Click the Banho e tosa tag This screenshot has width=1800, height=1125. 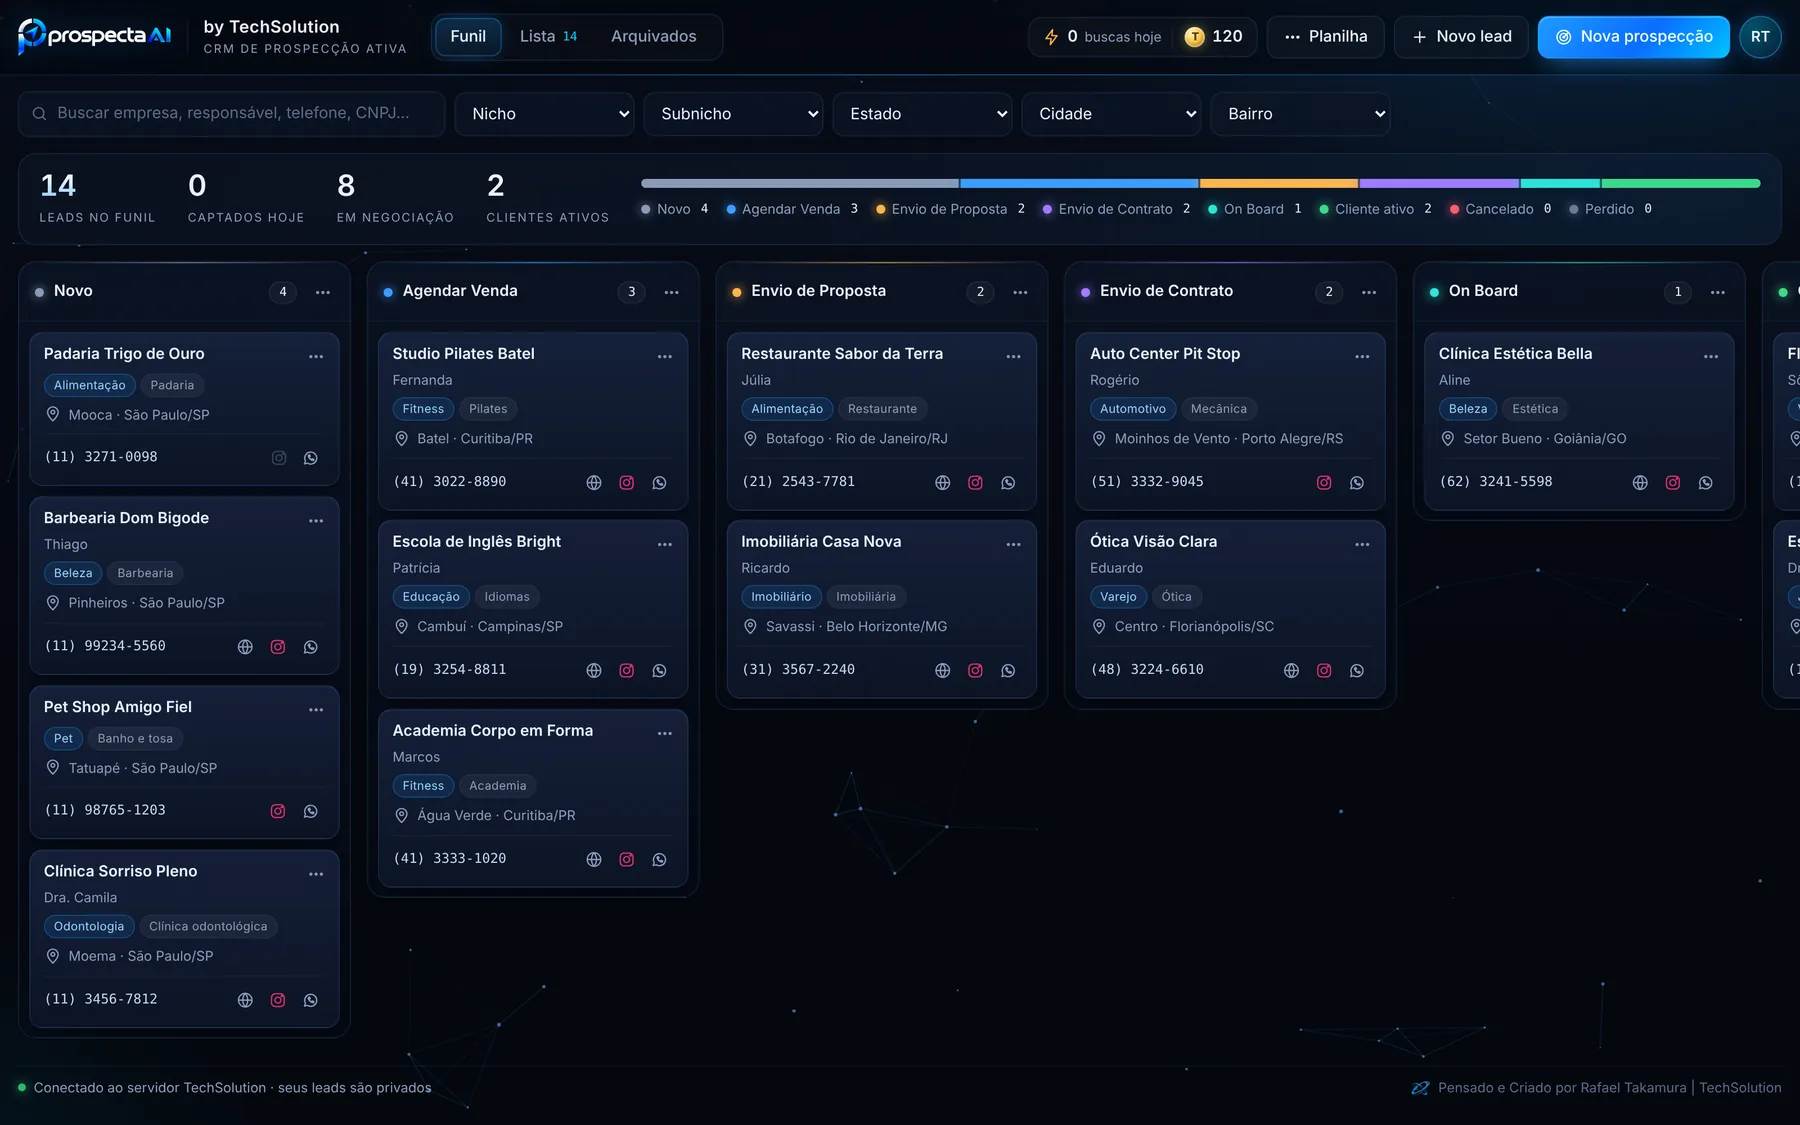coord(135,739)
